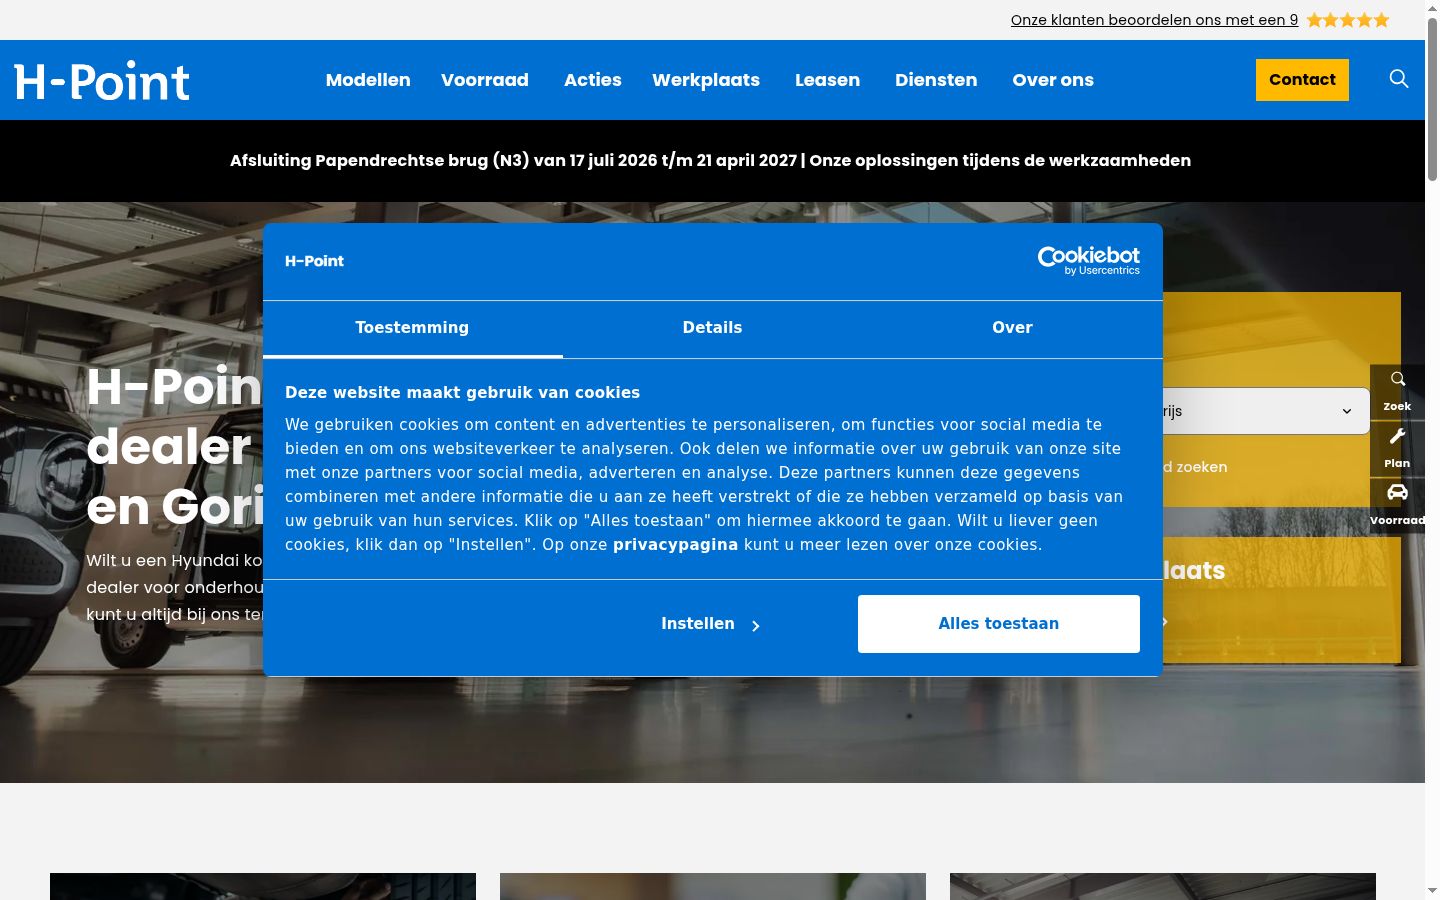
Task: Open the Papendrechtse brug closure announcement
Action: point(710,160)
